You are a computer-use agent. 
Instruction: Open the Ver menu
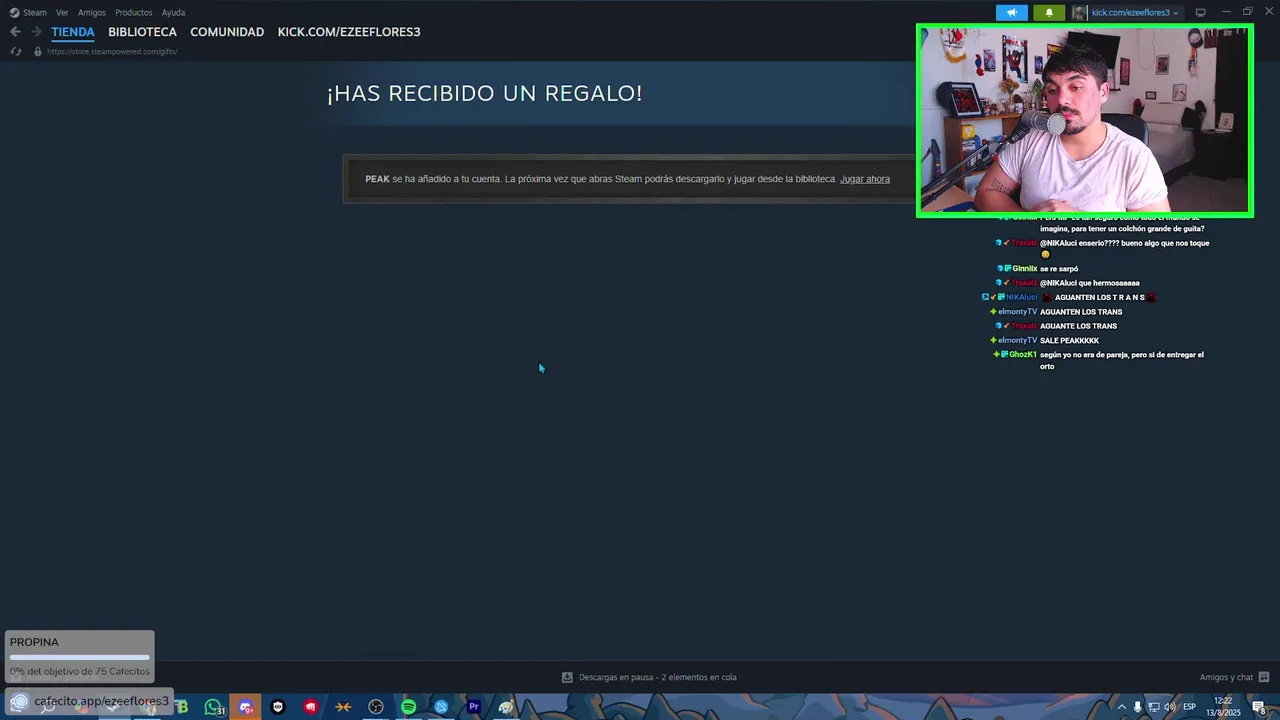62,13
